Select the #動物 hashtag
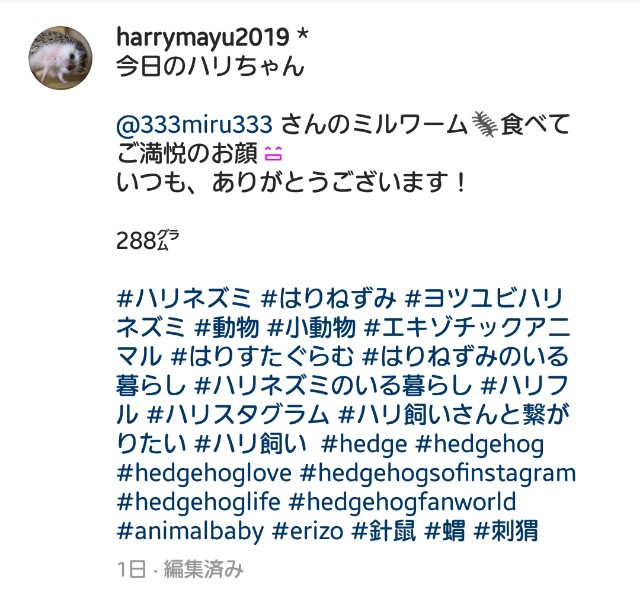Image resolution: width=640 pixels, height=602 pixels. (227, 328)
